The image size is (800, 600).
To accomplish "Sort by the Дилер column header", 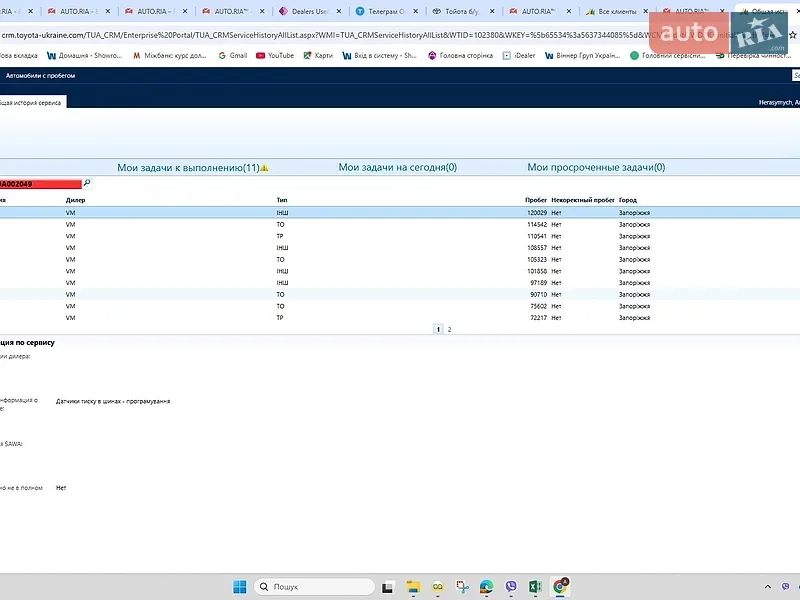I will coord(76,200).
